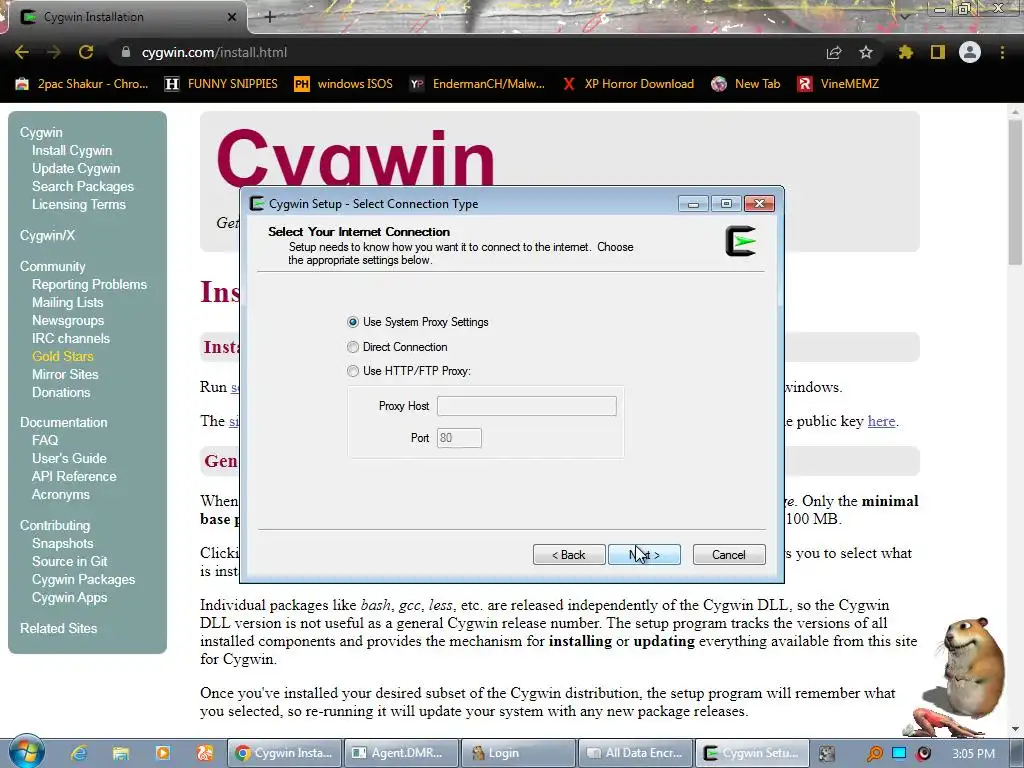
Task: Visit the Cygwin/X sidebar link
Action: point(47,235)
